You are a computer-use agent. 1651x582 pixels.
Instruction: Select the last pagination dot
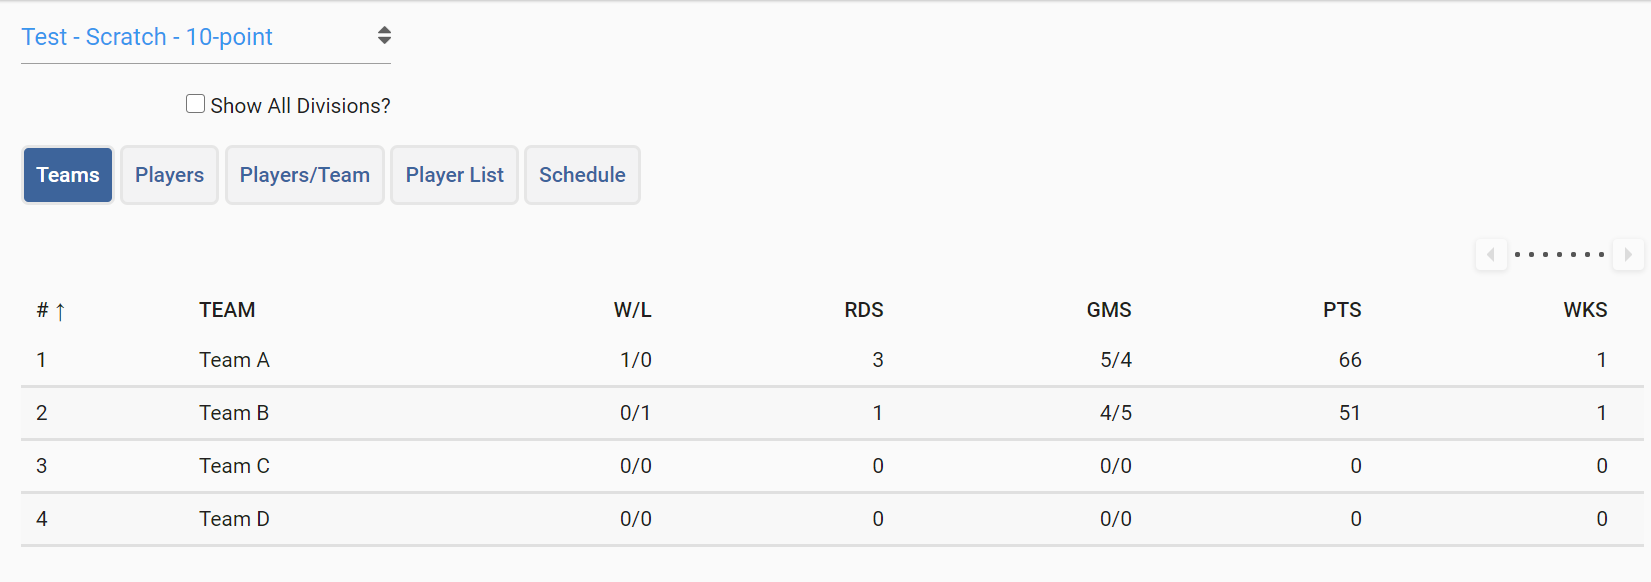click(x=1601, y=255)
